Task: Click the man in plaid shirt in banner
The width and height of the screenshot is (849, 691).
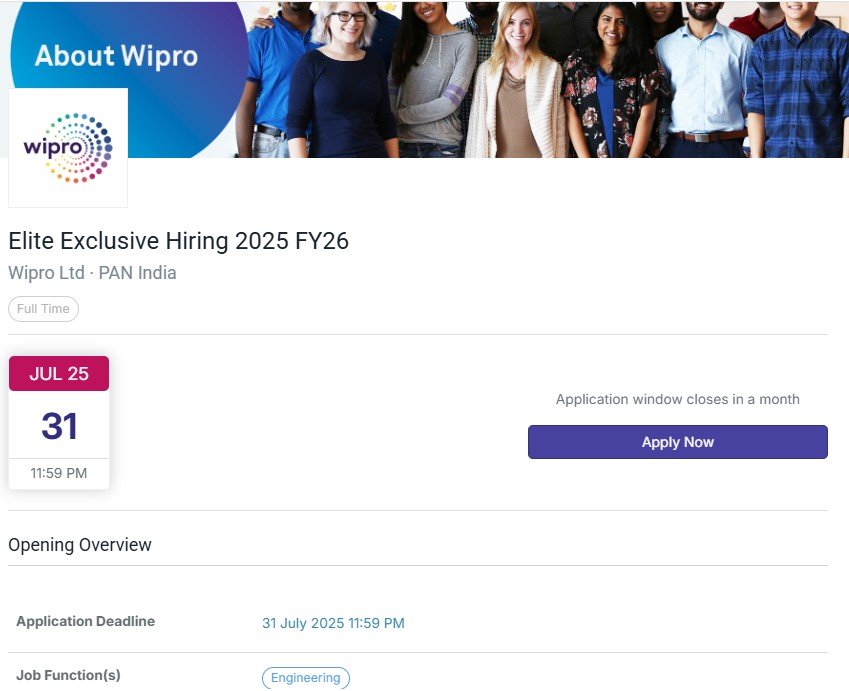Action: pos(799,81)
